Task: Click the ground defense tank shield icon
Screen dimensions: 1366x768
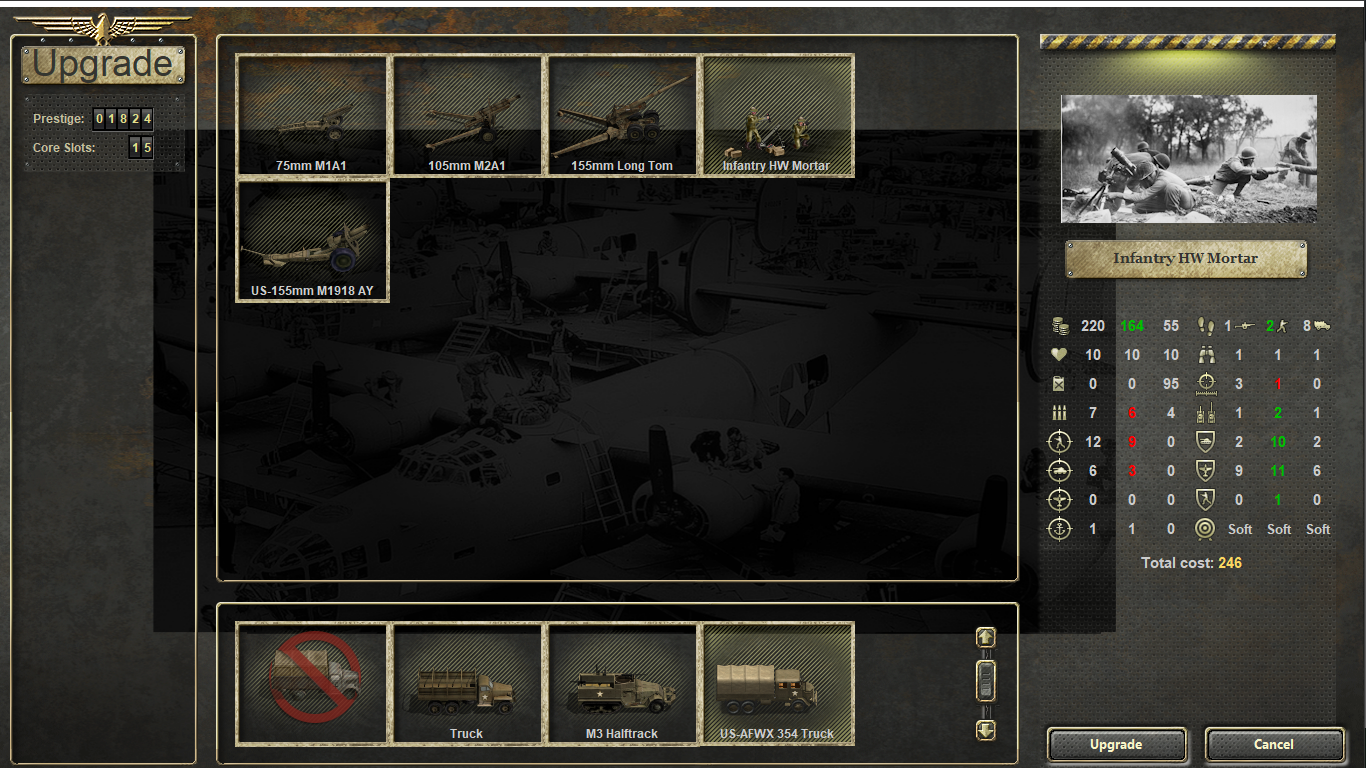Action: click(x=1206, y=442)
